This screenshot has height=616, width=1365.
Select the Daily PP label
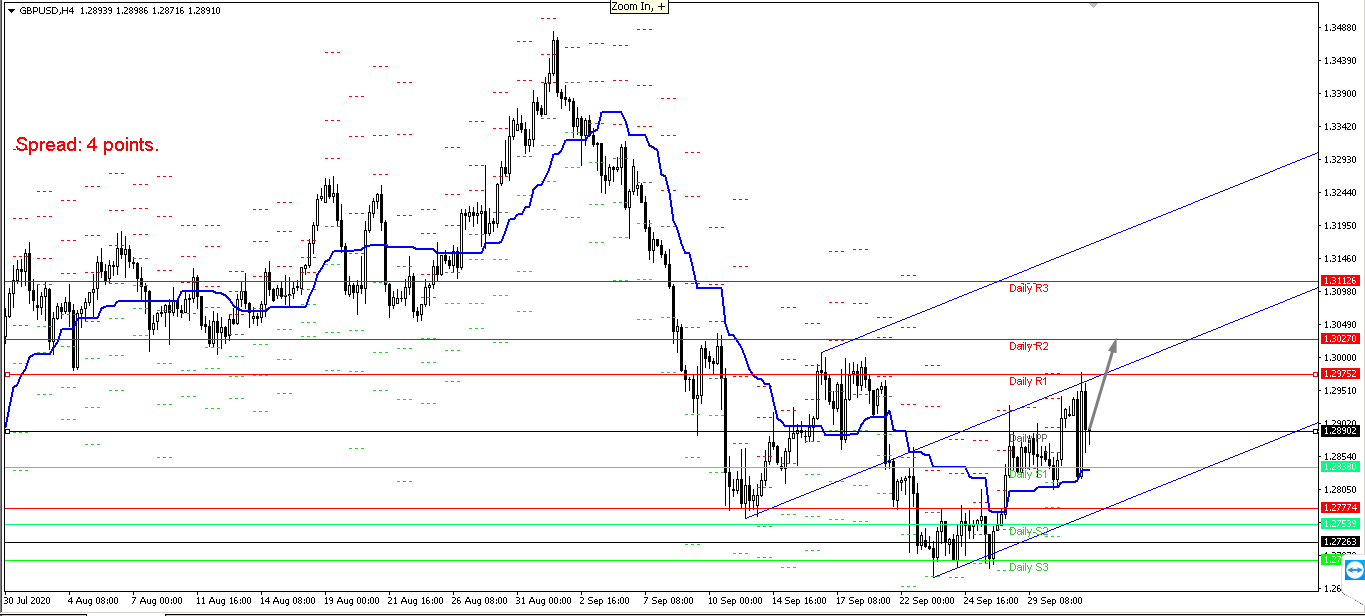1028,438
